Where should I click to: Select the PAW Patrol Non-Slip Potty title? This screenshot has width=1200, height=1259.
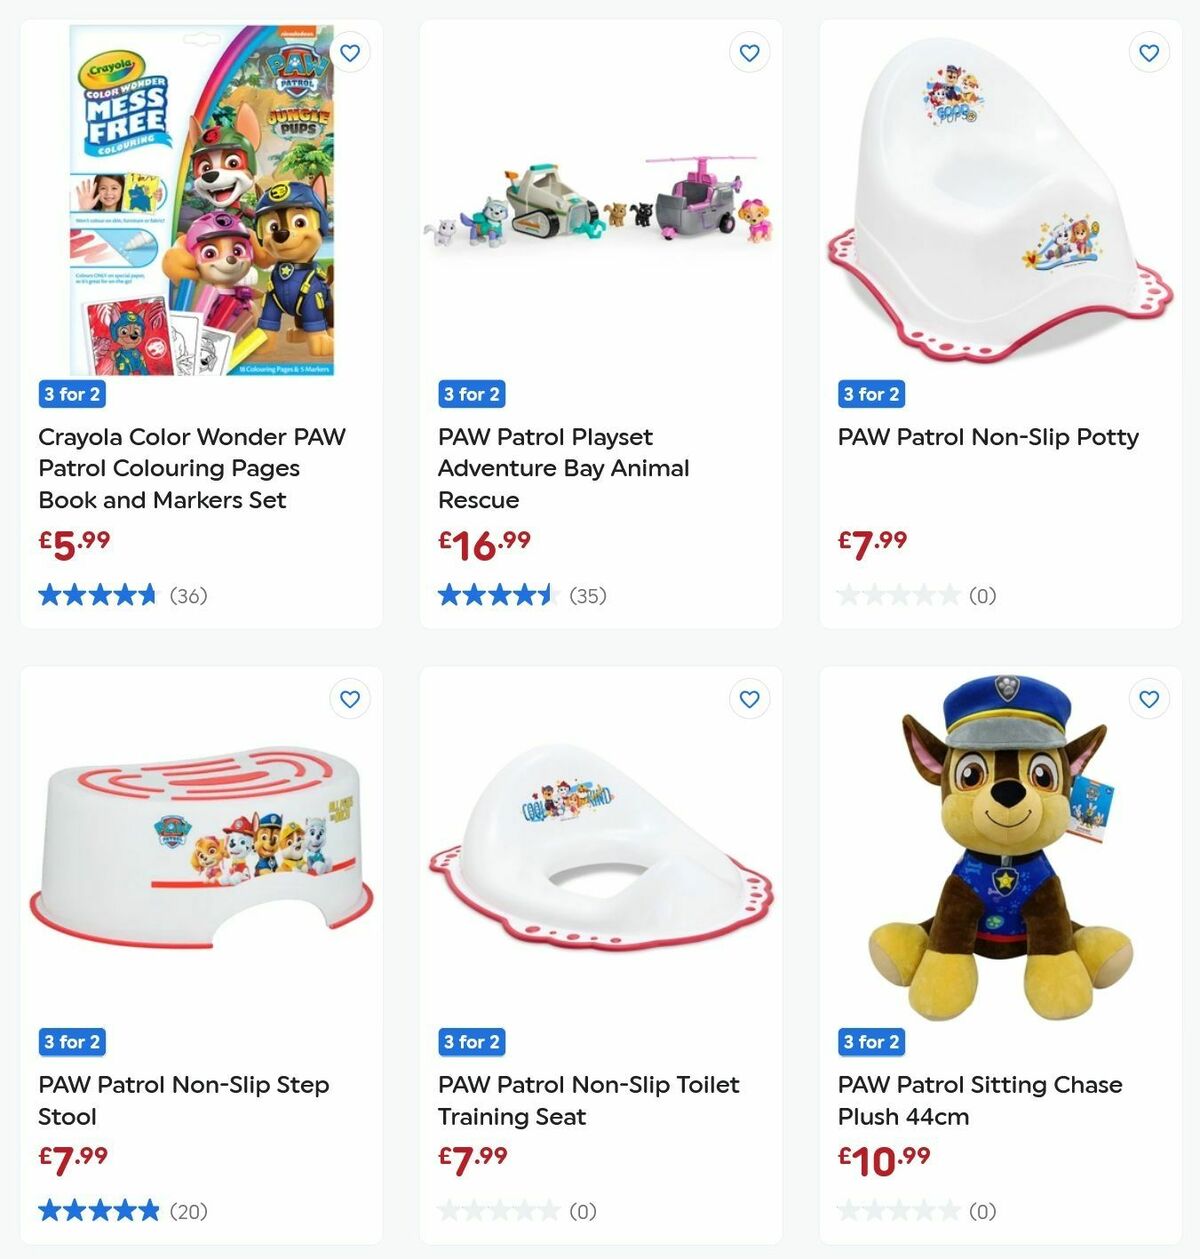coord(987,437)
